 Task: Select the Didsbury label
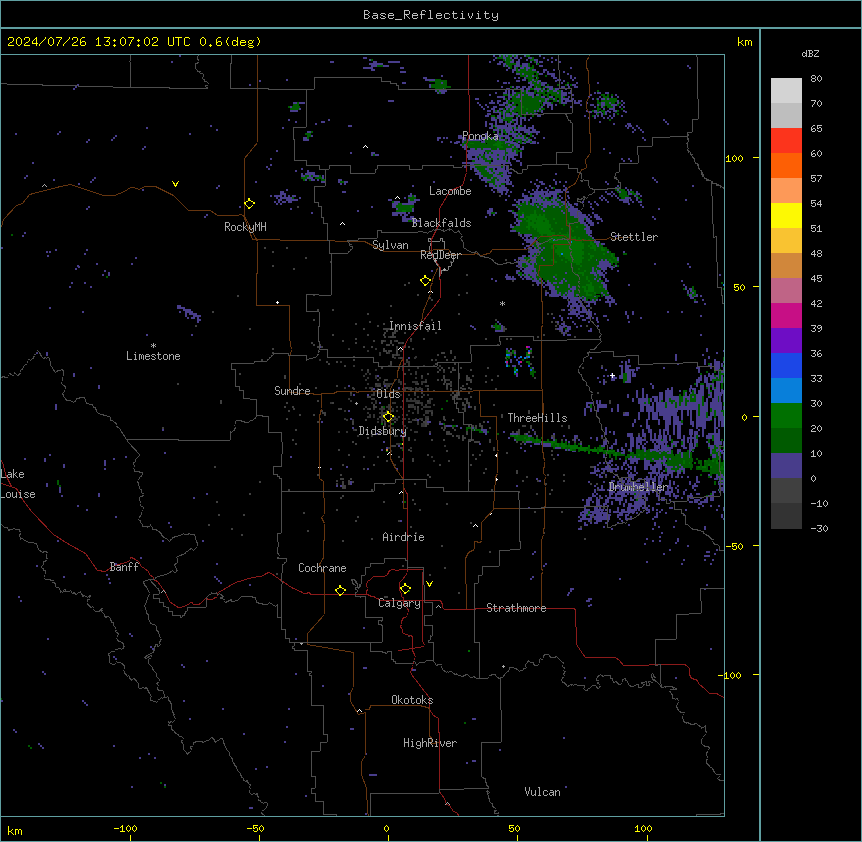pyautogui.click(x=383, y=431)
